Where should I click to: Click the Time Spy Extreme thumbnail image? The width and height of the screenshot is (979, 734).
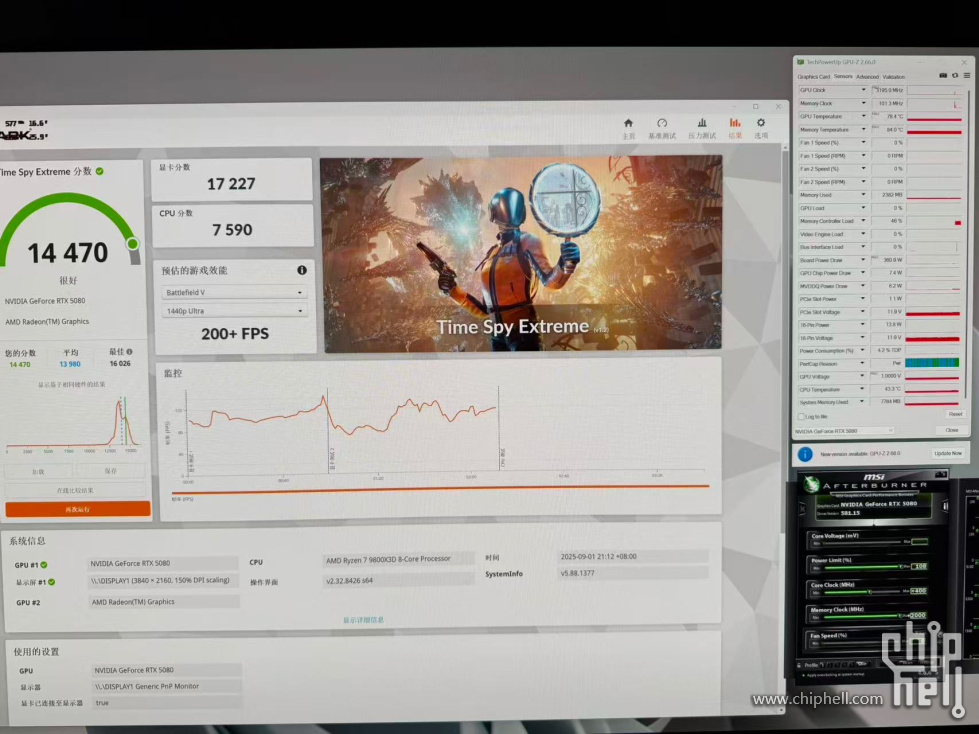[521, 253]
